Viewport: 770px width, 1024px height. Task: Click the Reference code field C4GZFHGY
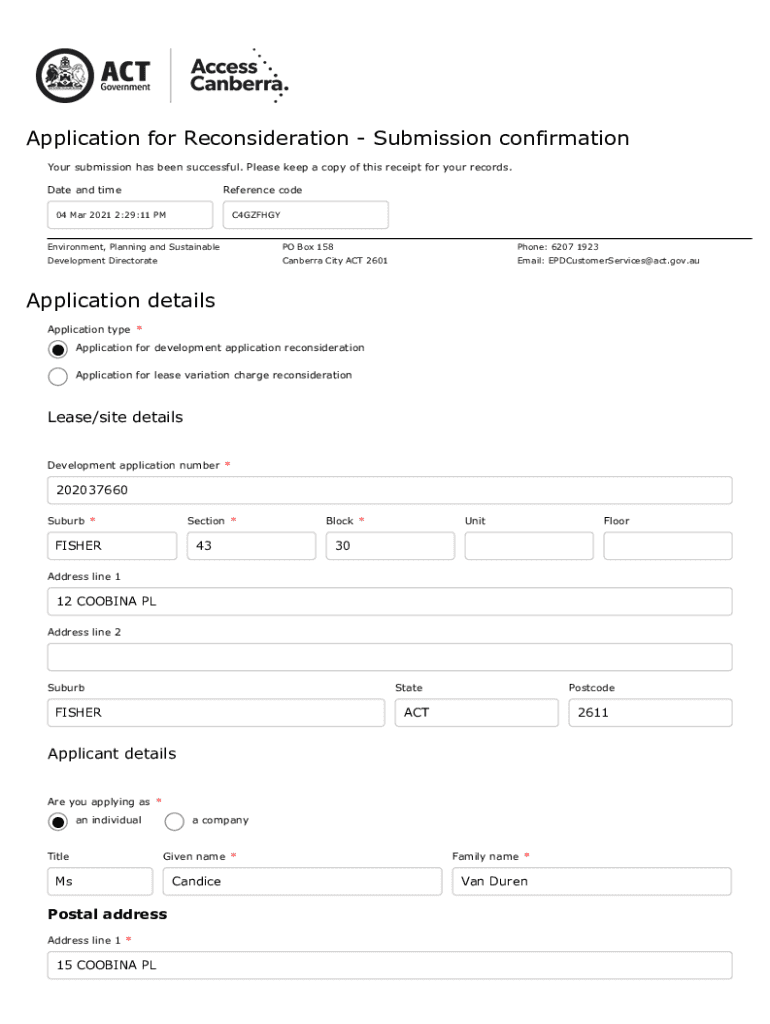[x=305, y=215]
